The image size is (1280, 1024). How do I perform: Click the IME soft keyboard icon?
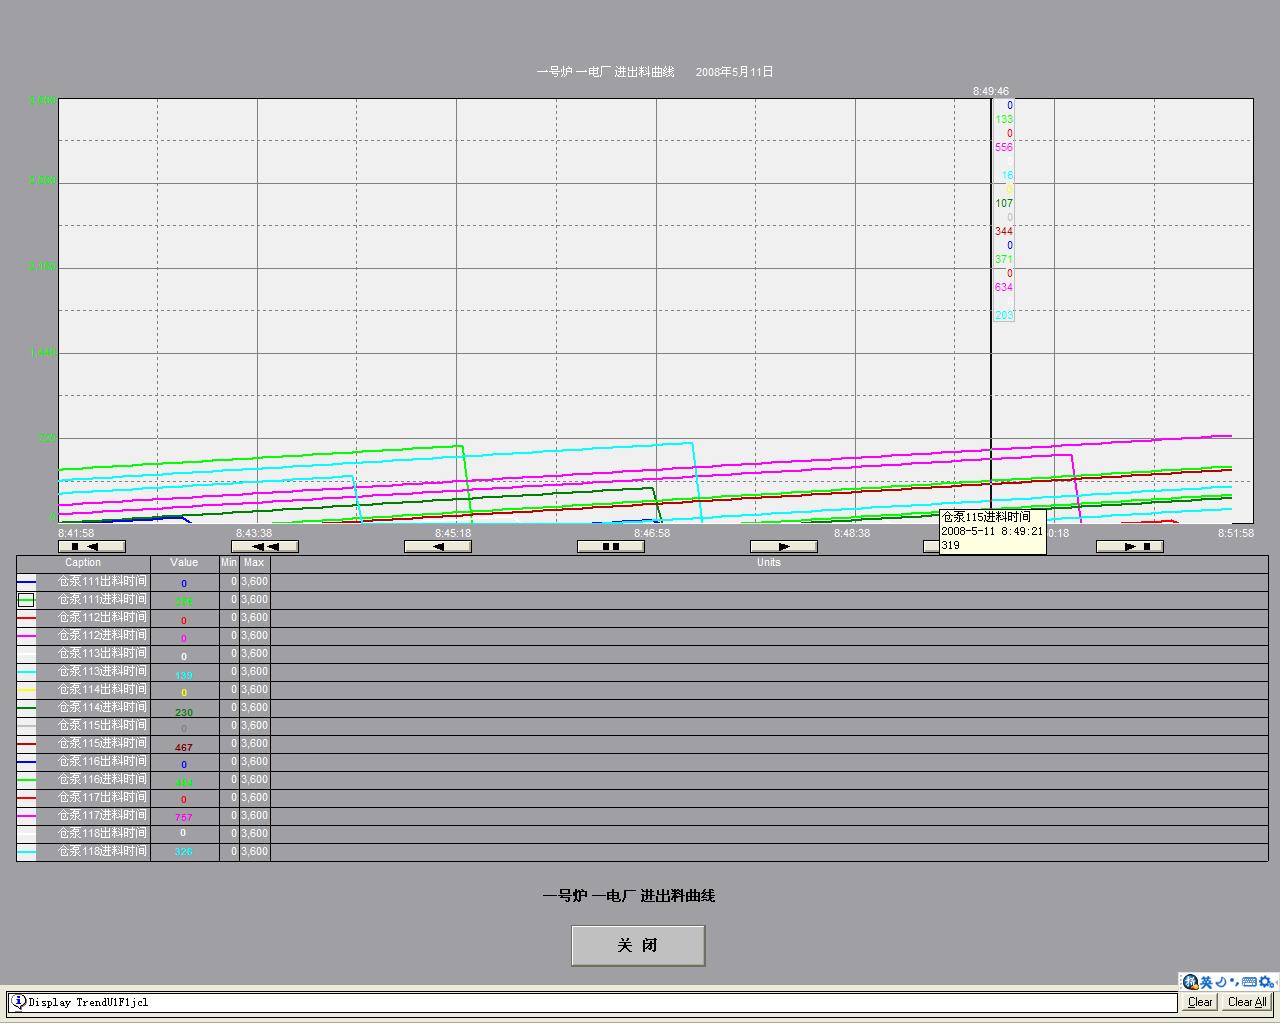click(1249, 982)
